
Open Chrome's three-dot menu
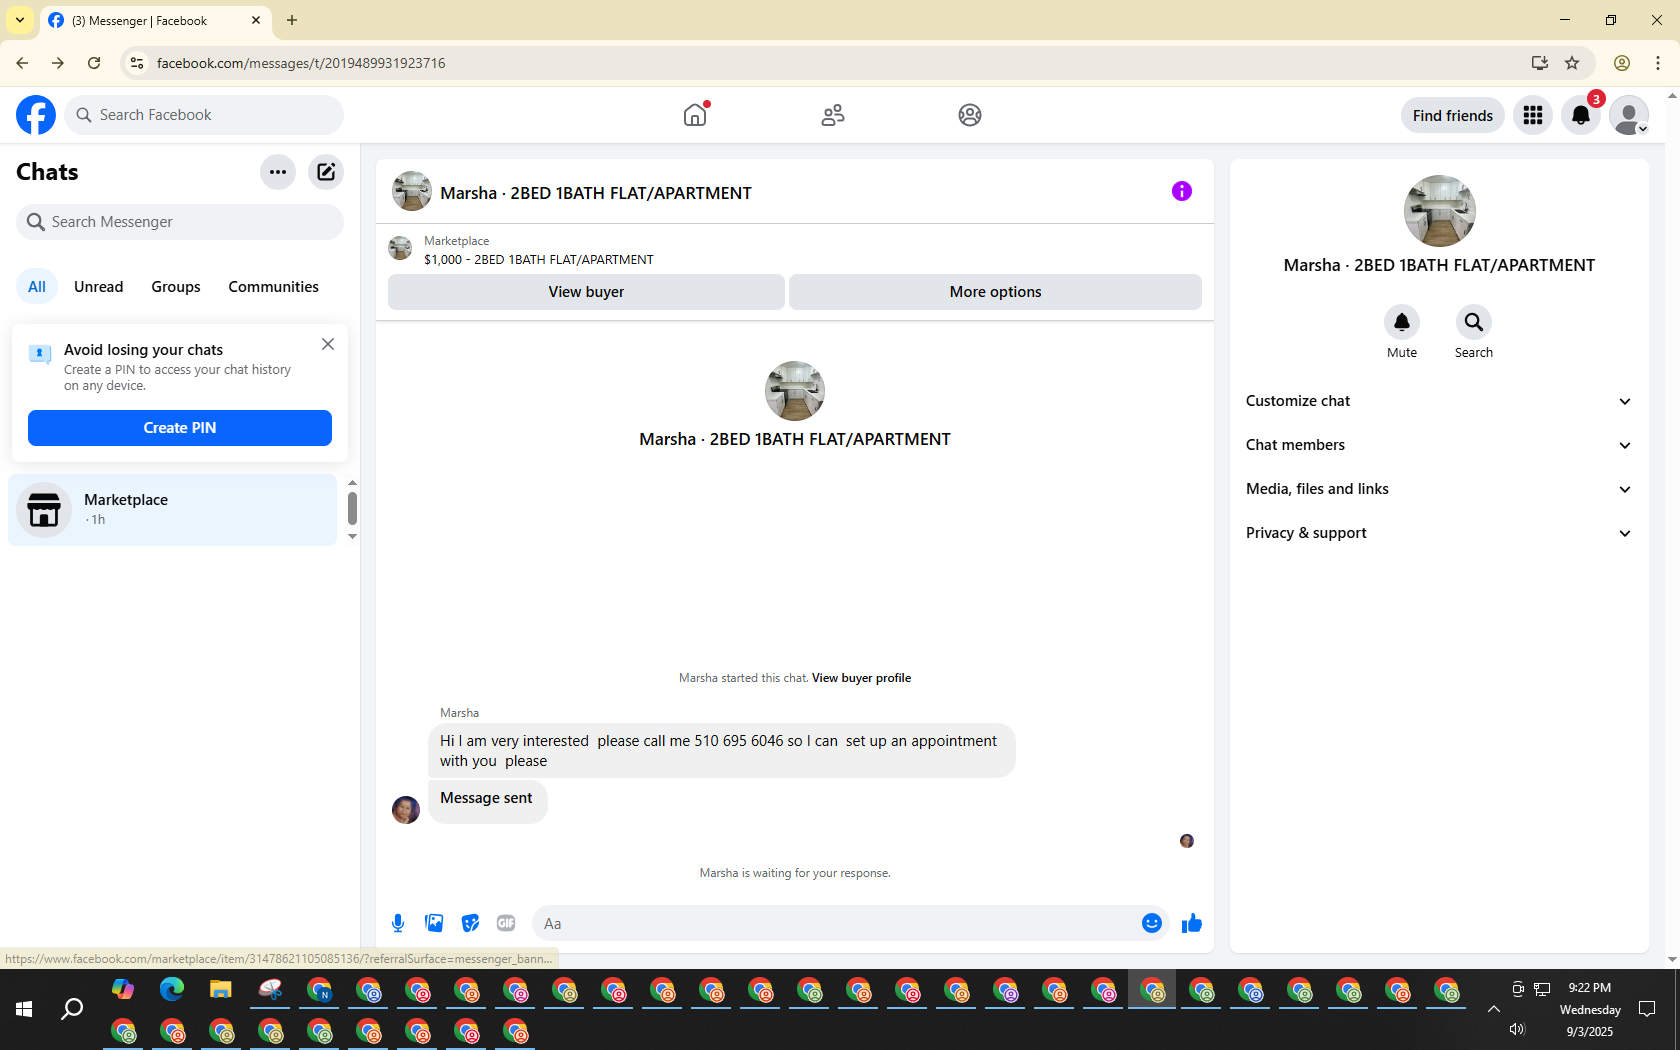coord(1658,63)
